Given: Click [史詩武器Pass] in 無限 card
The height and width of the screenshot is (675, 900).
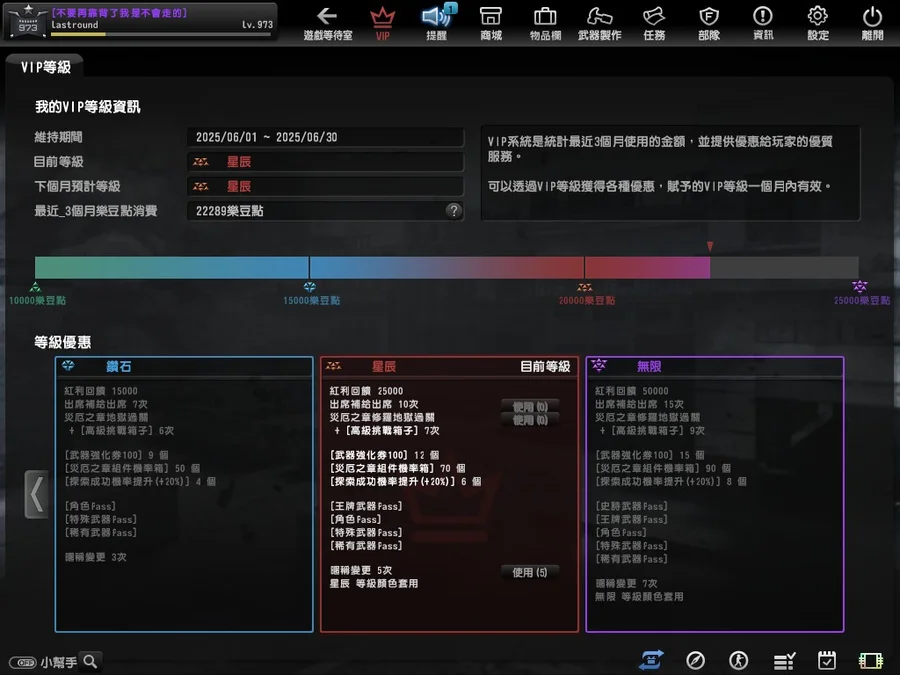Looking at the screenshot, I should pos(631,506).
